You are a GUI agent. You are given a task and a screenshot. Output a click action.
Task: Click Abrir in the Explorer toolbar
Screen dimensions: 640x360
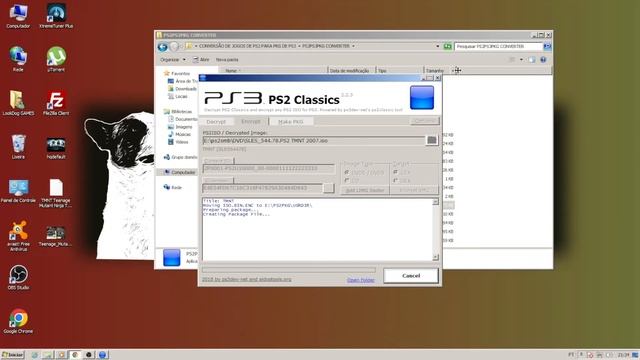pos(201,60)
